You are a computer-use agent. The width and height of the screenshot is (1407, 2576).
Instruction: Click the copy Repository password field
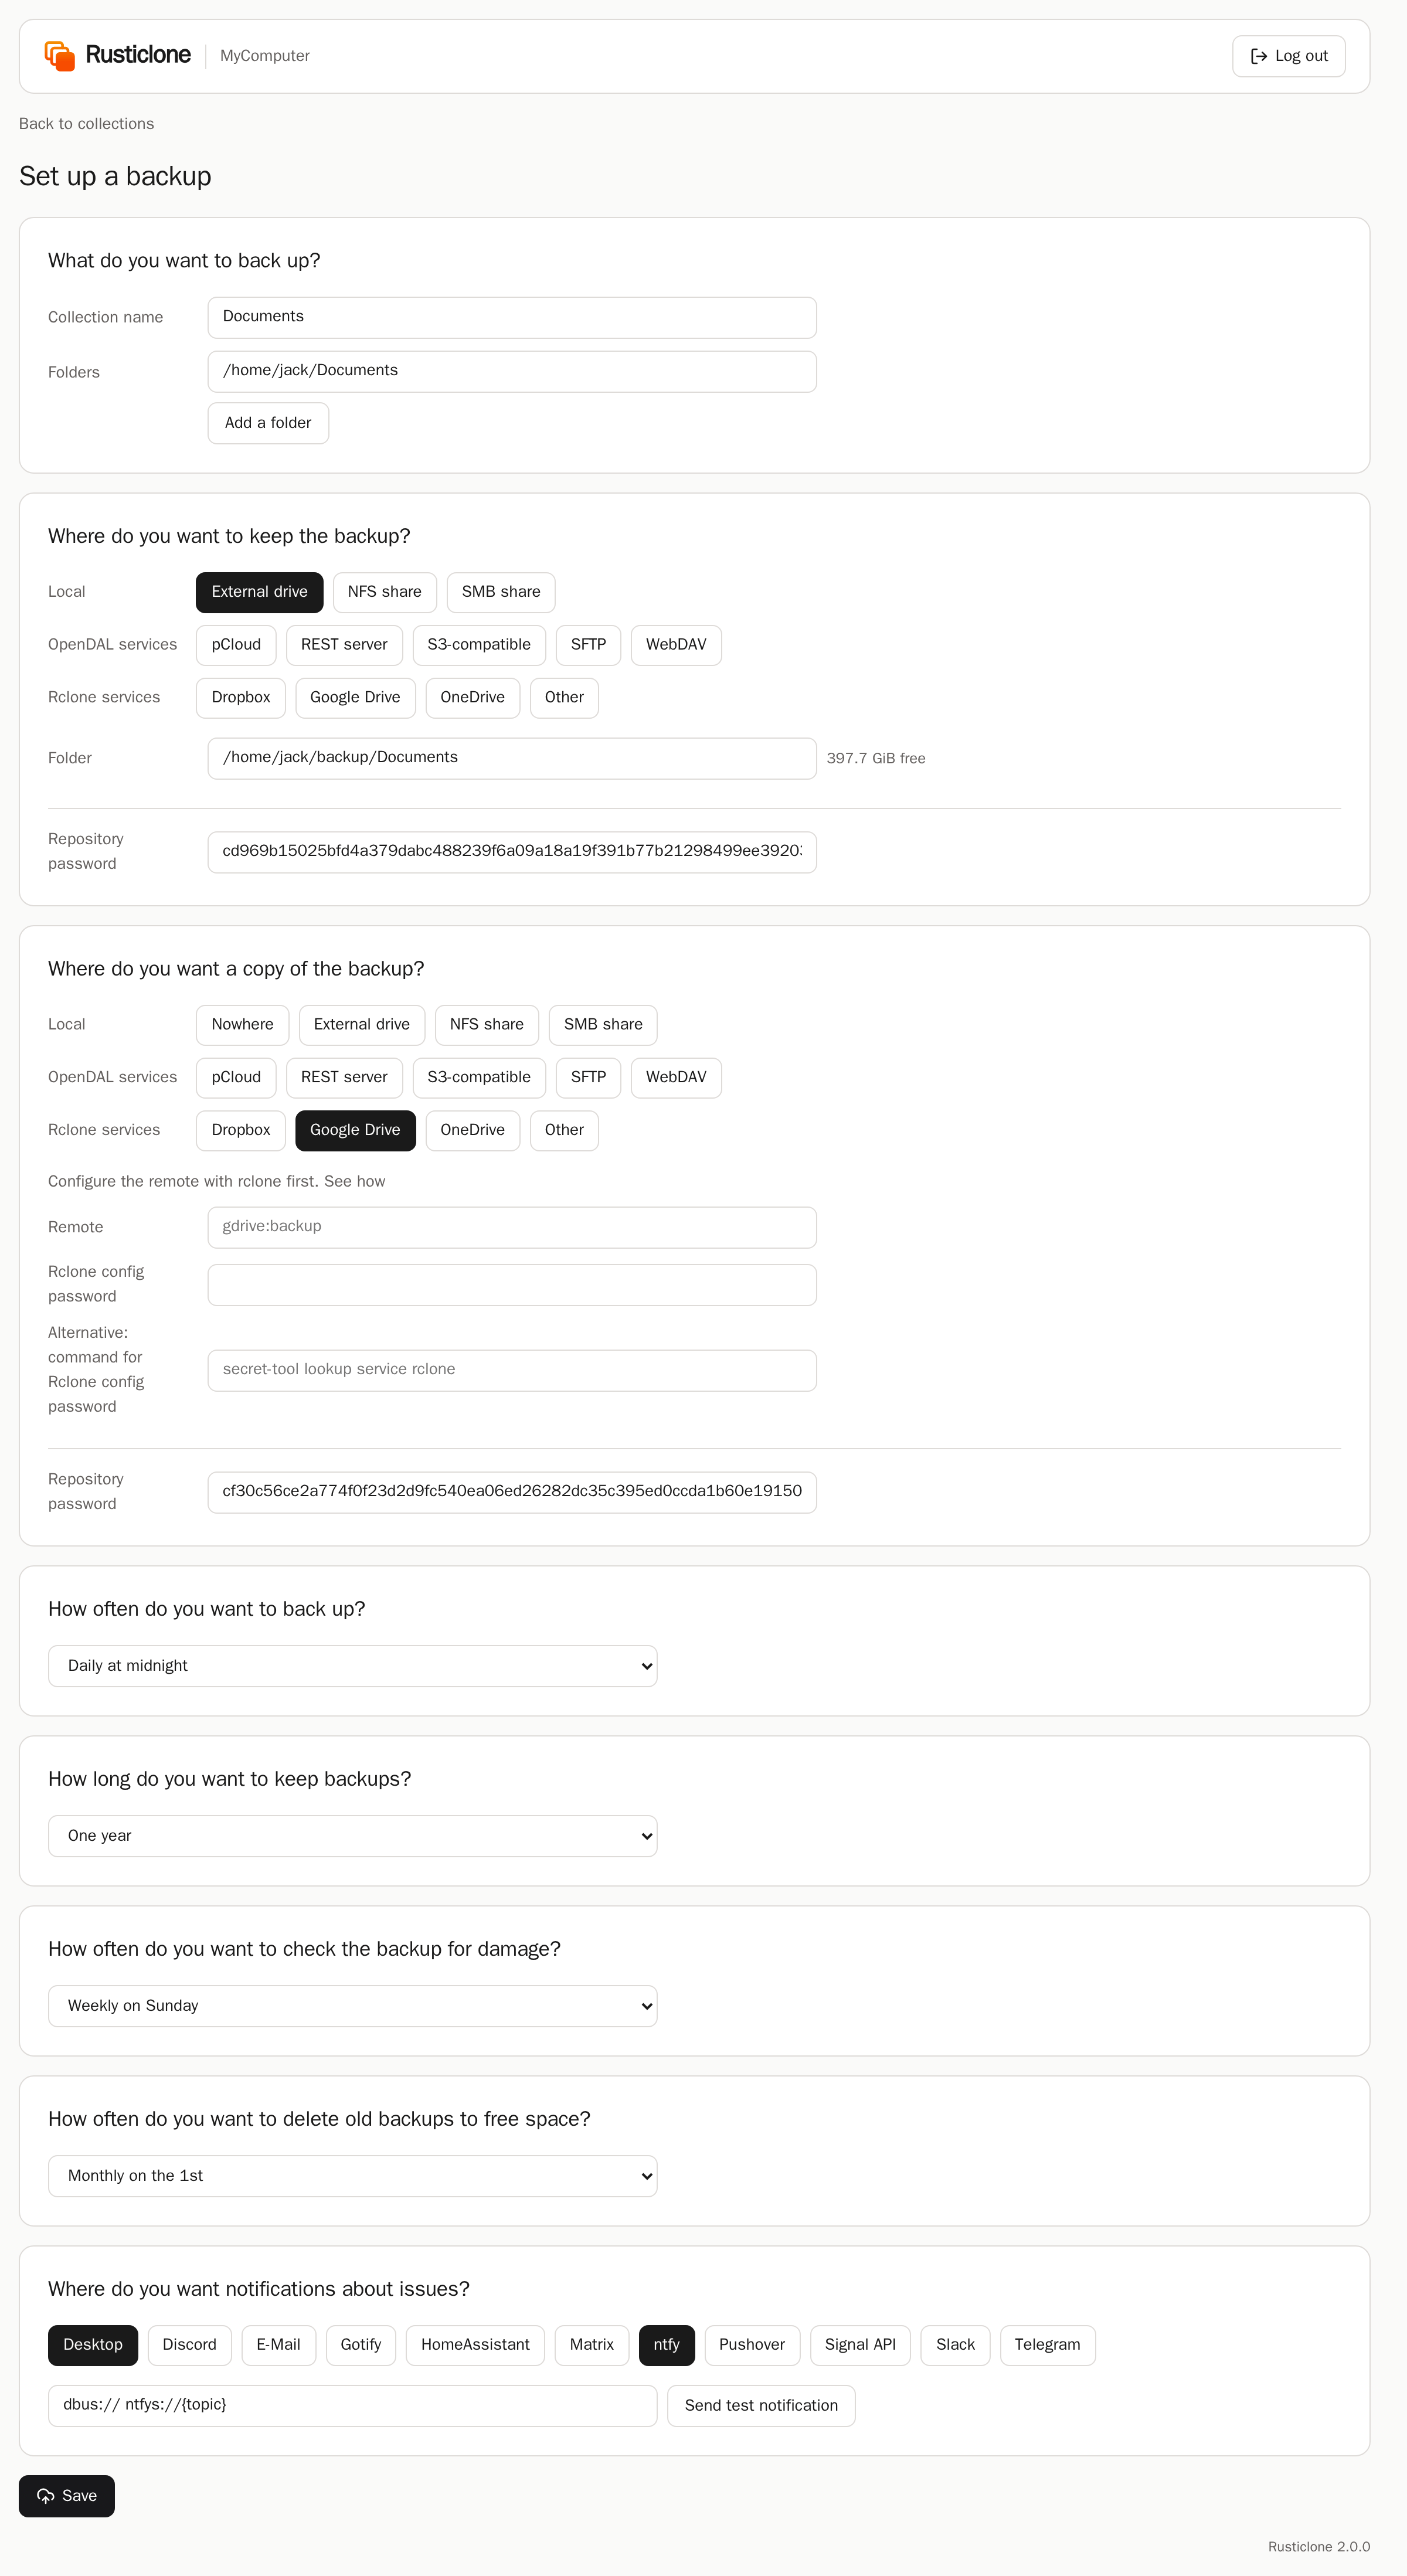pyautogui.click(x=512, y=1492)
